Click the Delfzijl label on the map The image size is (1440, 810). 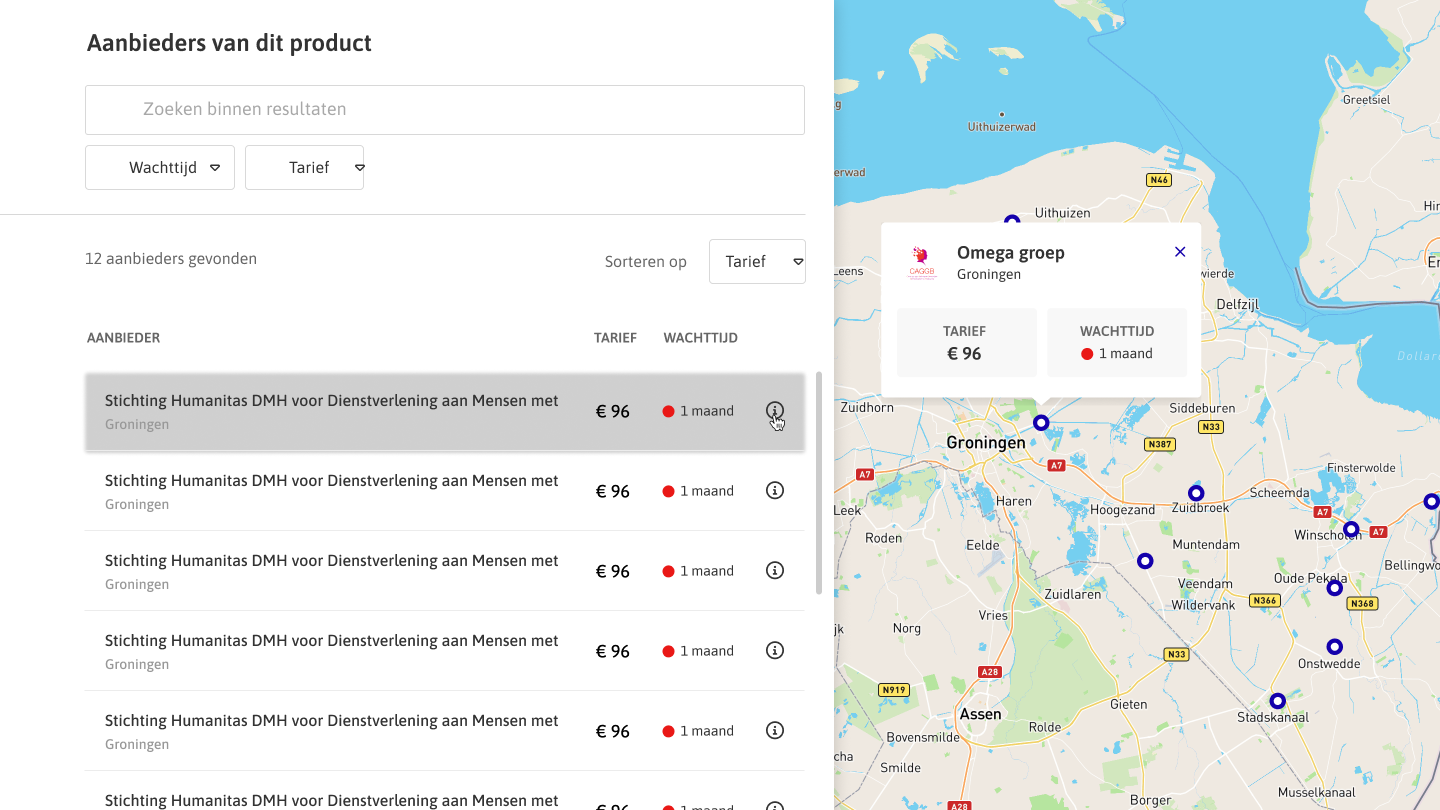coord(1238,304)
